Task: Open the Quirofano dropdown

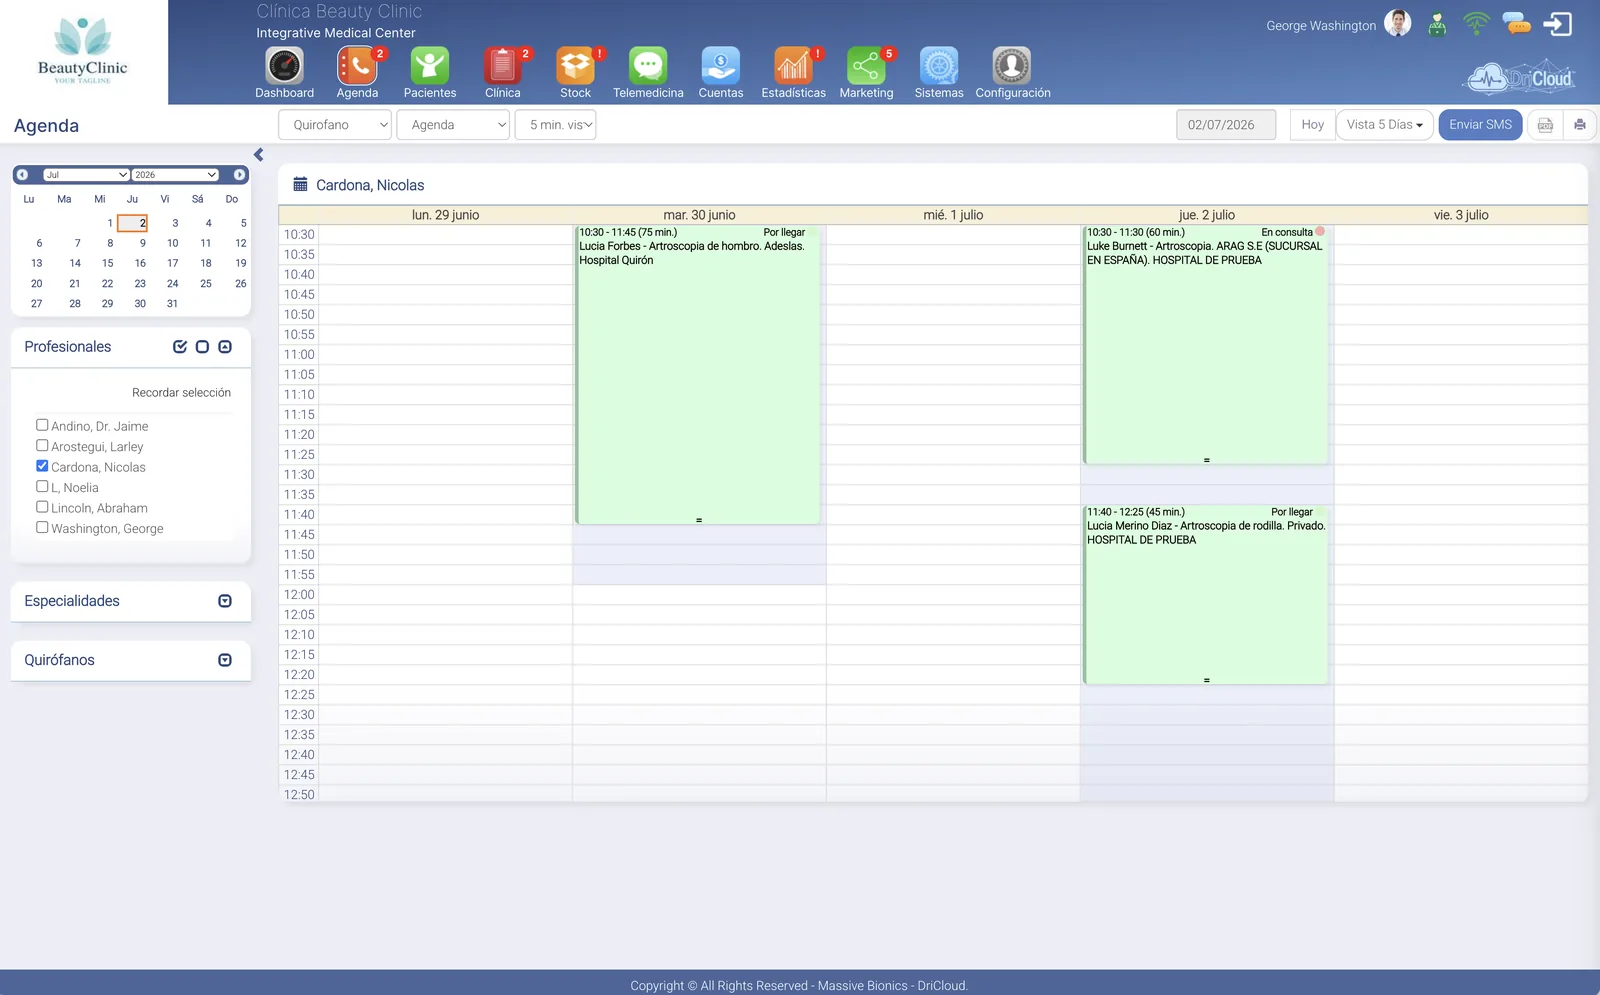Action: coord(335,125)
